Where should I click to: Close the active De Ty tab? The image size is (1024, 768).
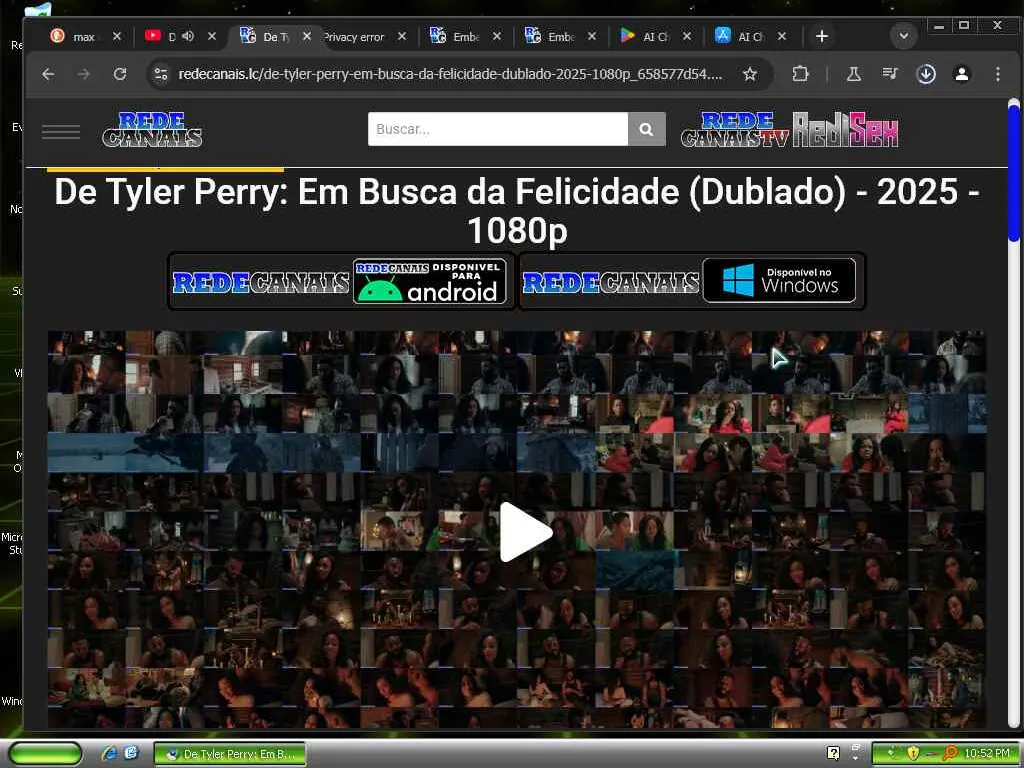306,37
